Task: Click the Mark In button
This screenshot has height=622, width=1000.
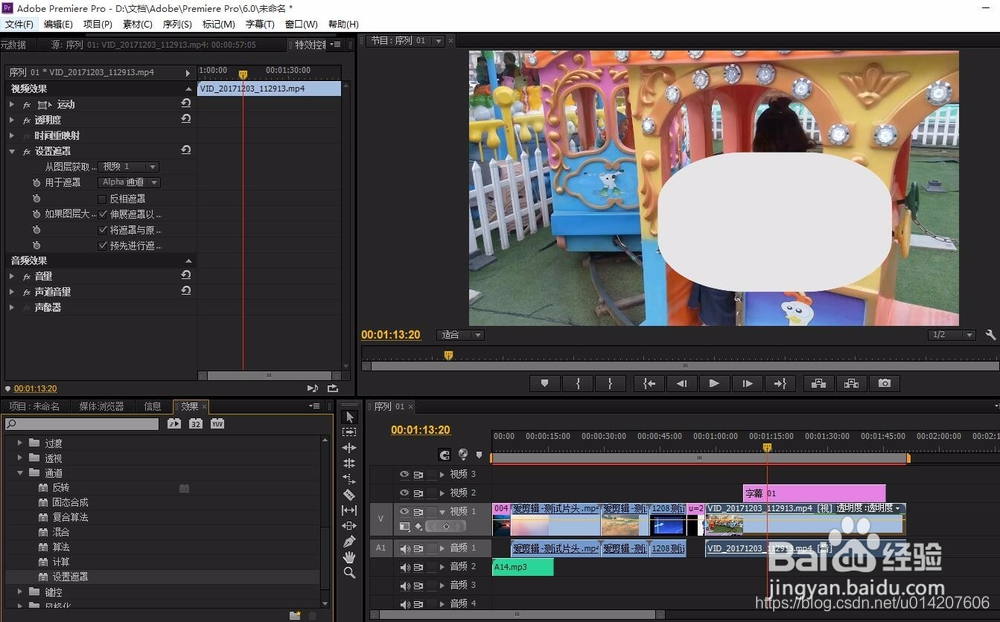Action: click(578, 383)
